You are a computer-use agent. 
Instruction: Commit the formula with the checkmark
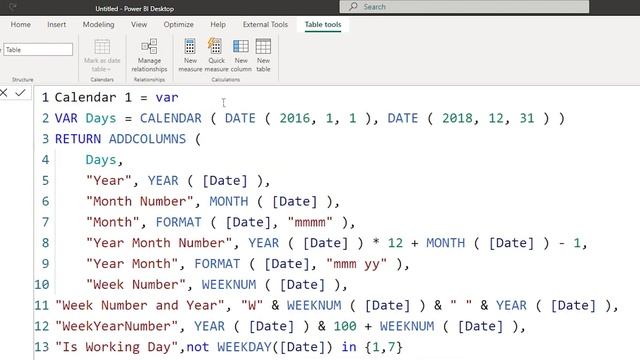click(x=20, y=93)
